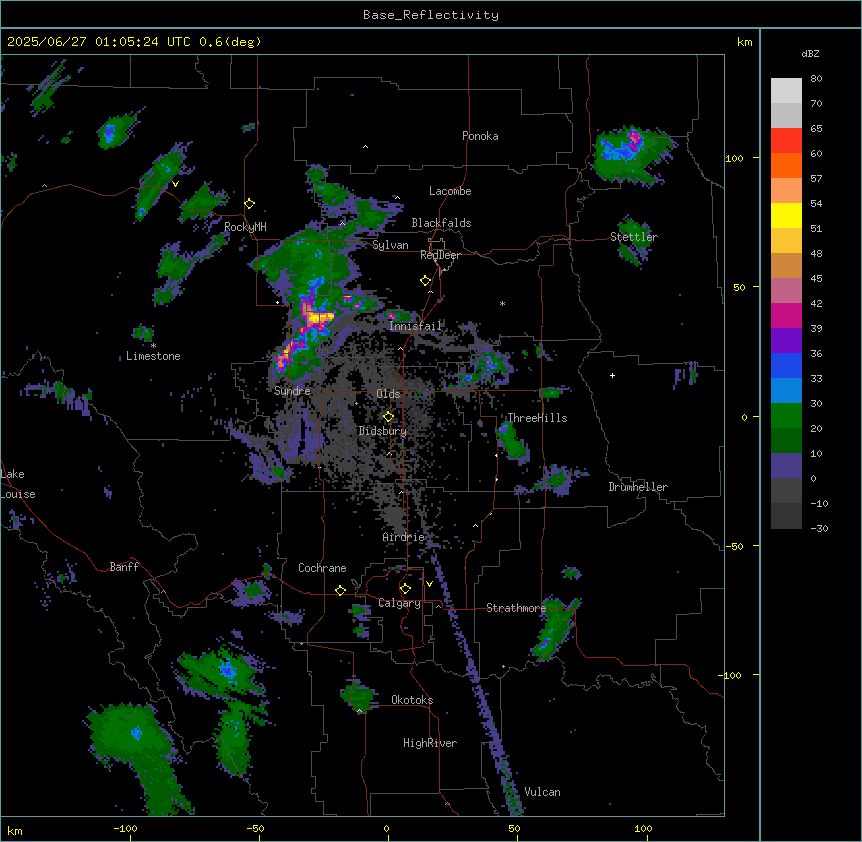Screen dimensions: 862x842
Task: Click the -100 tick on the bottom axis
Action: (x=125, y=828)
